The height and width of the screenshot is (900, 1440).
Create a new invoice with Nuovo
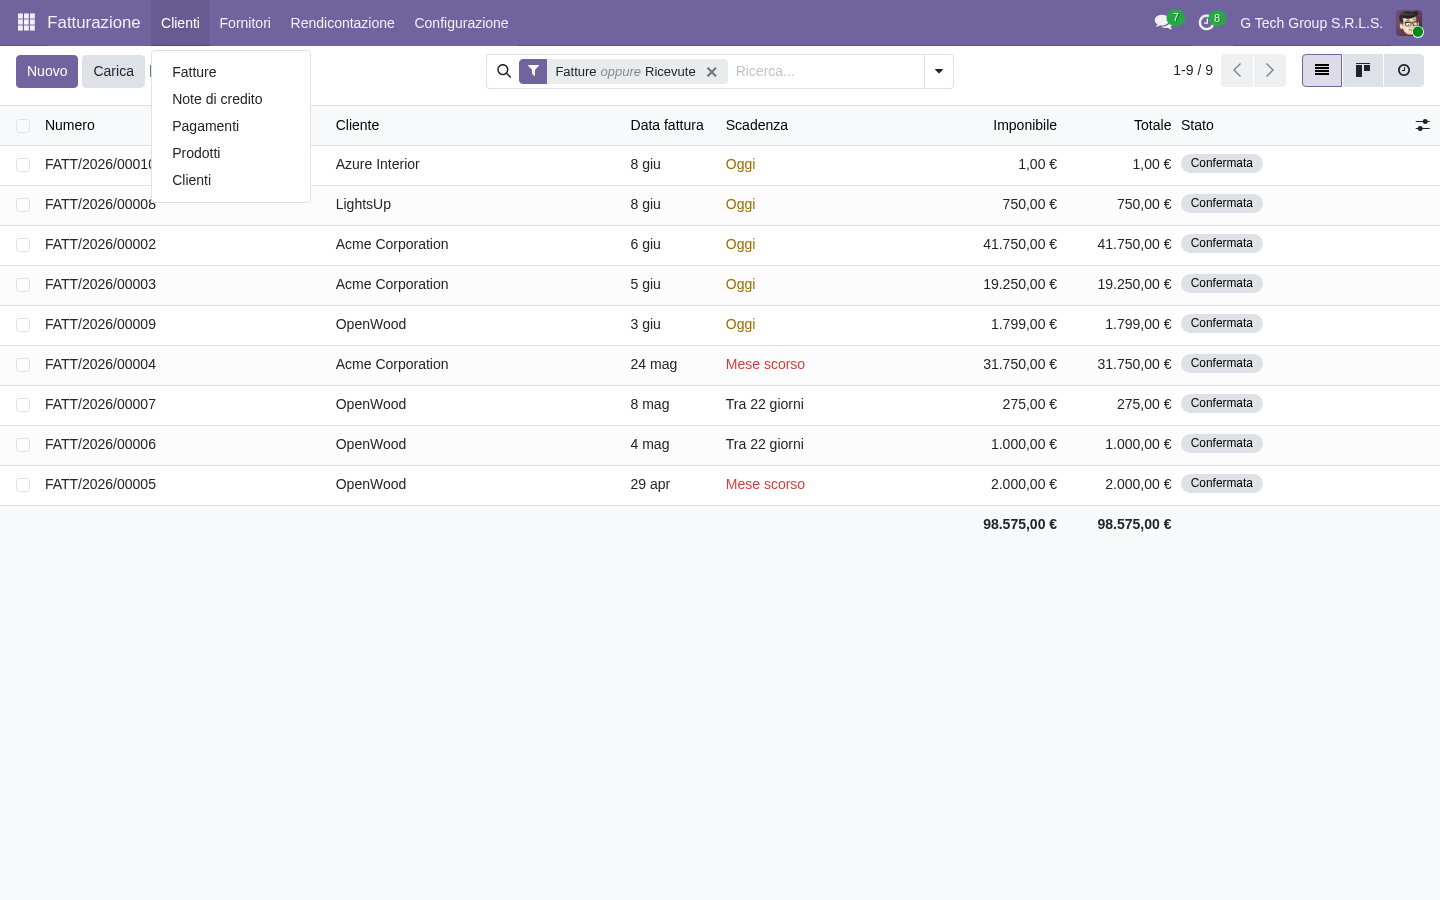47,71
